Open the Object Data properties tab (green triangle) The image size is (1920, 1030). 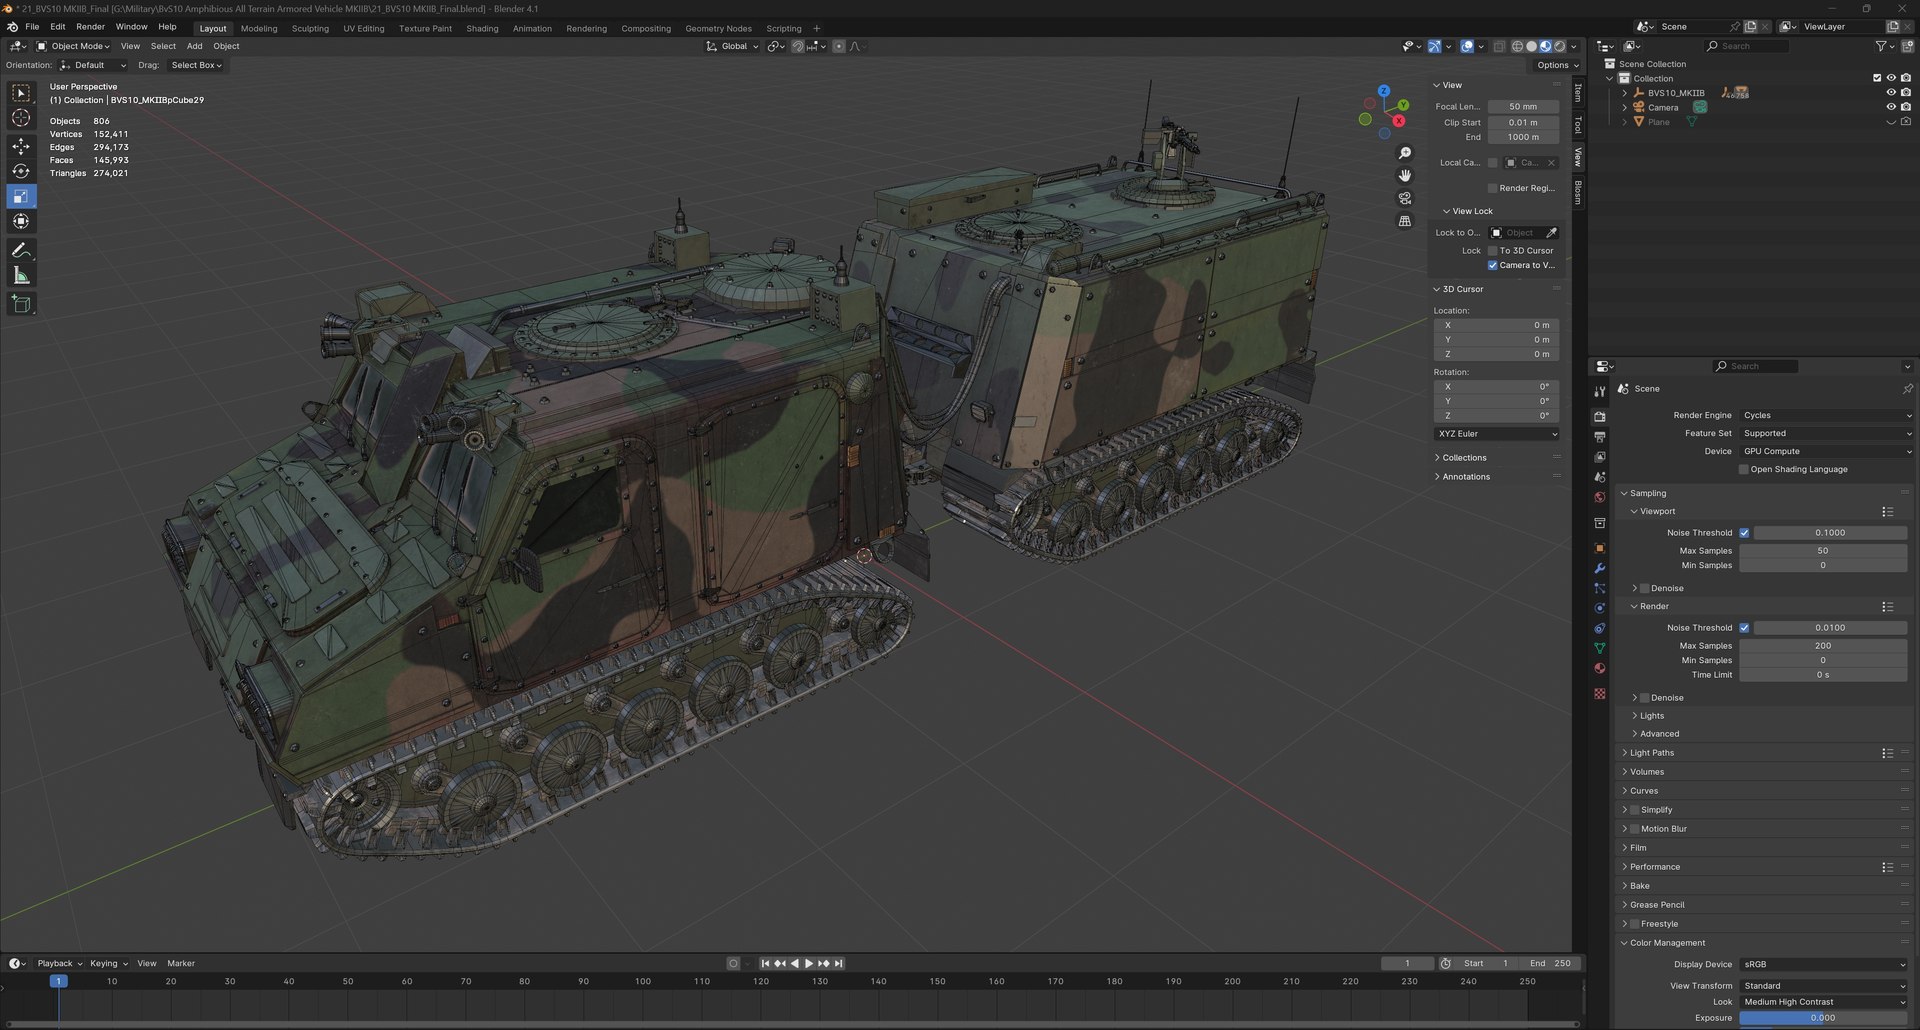(1600, 648)
